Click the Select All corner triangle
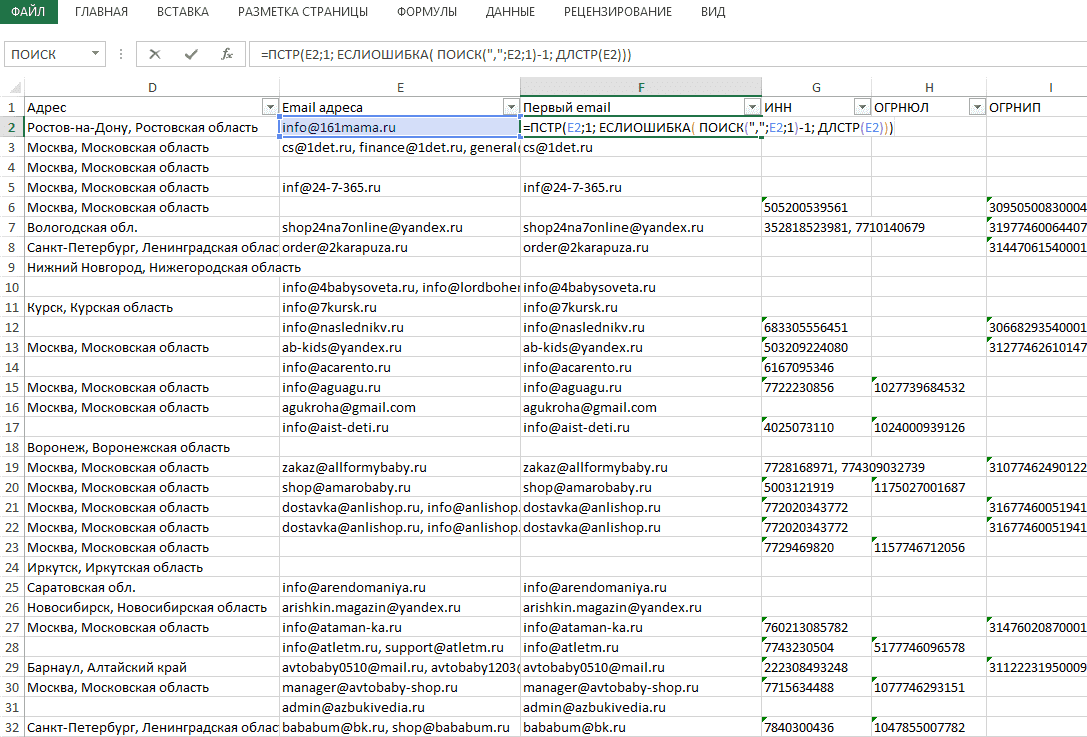This screenshot has width=1087, height=737. pos(15,88)
